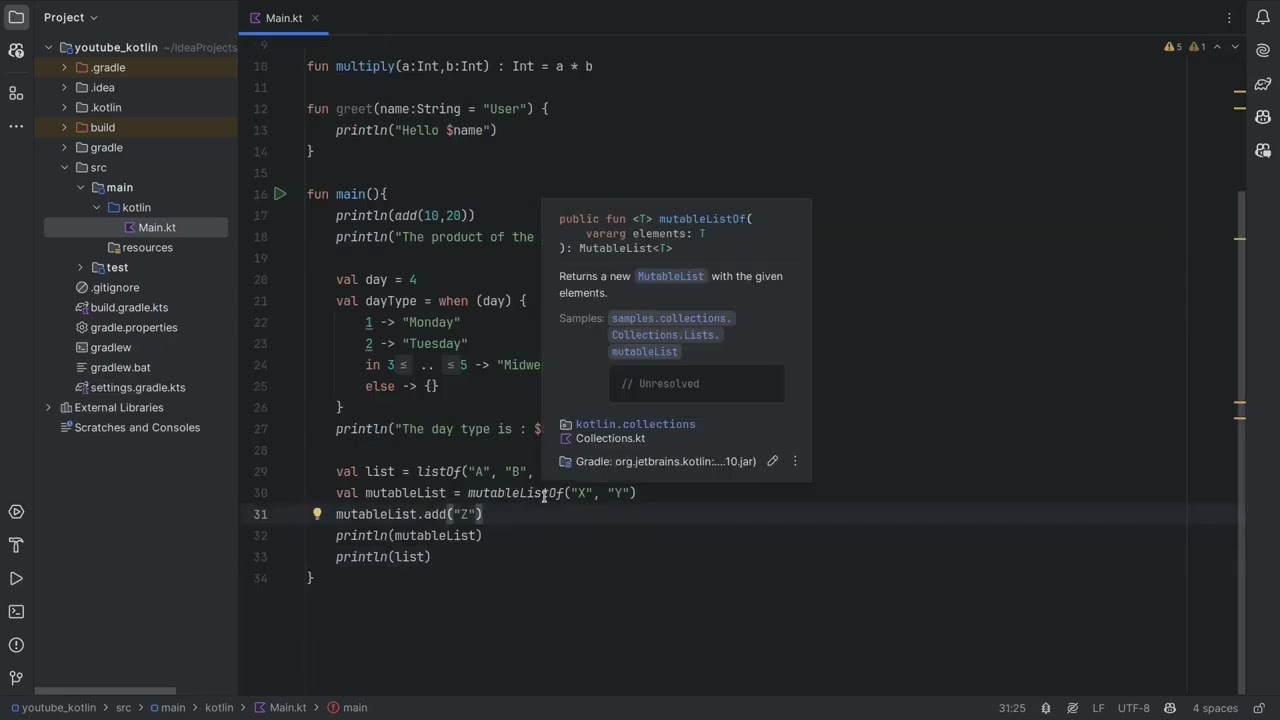Collapse the youtube_kotlin project root
1280x720 pixels.
click(48, 47)
